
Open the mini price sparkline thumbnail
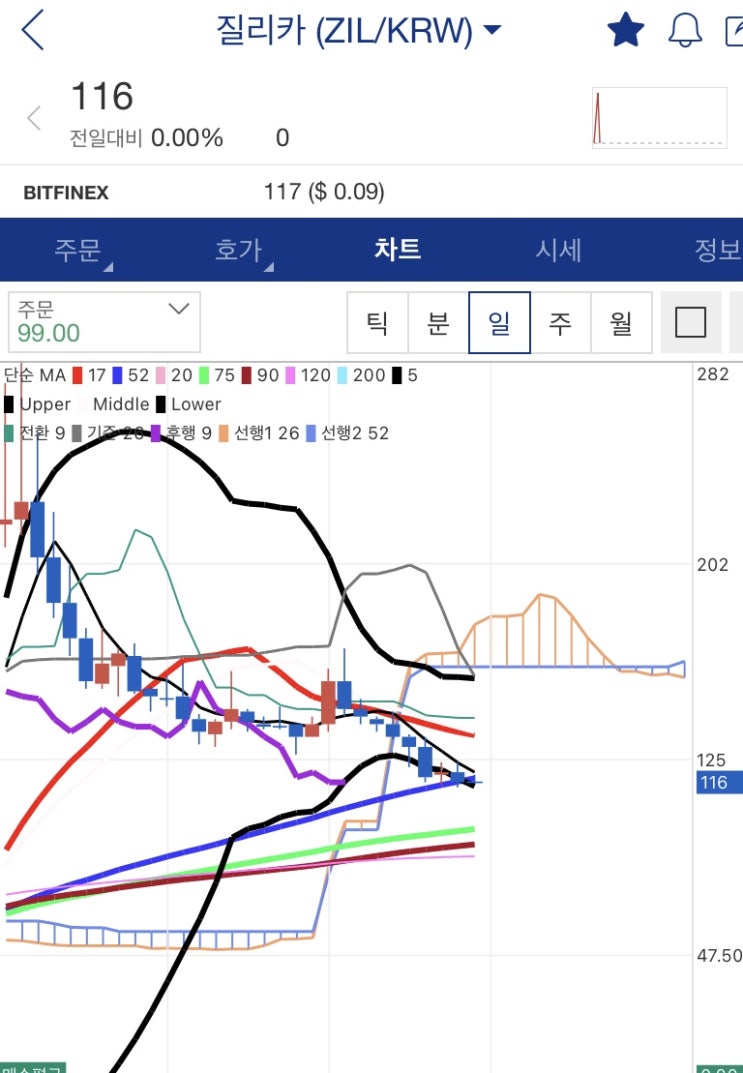coord(659,117)
